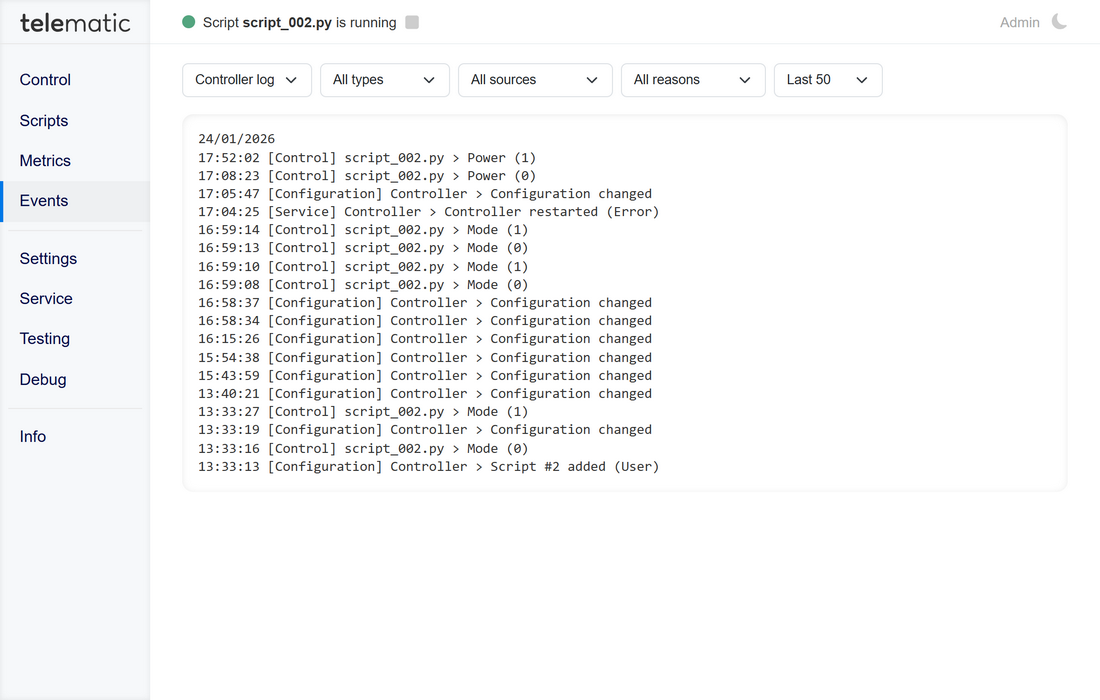Open the Scripts section
This screenshot has width=1100, height=700.
(44, 121)
